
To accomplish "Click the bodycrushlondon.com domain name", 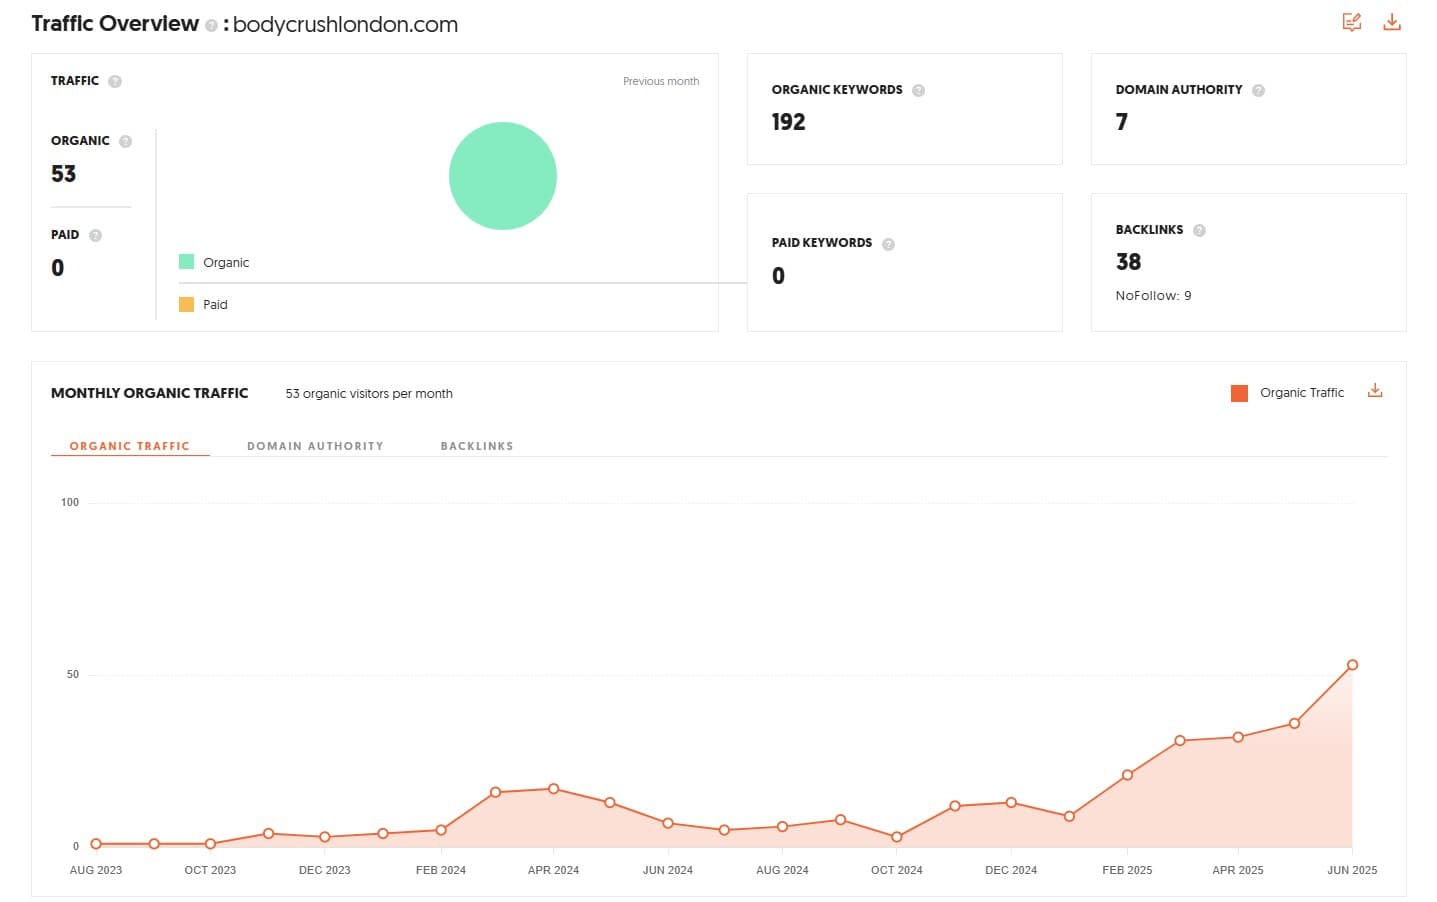I will tap(345, 24).
